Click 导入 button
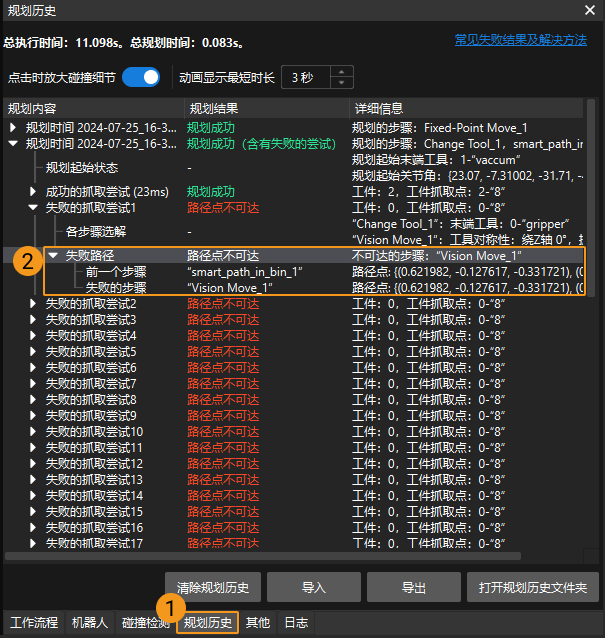The height and width of the screenshot is (638, 605). tap(314, 587)
